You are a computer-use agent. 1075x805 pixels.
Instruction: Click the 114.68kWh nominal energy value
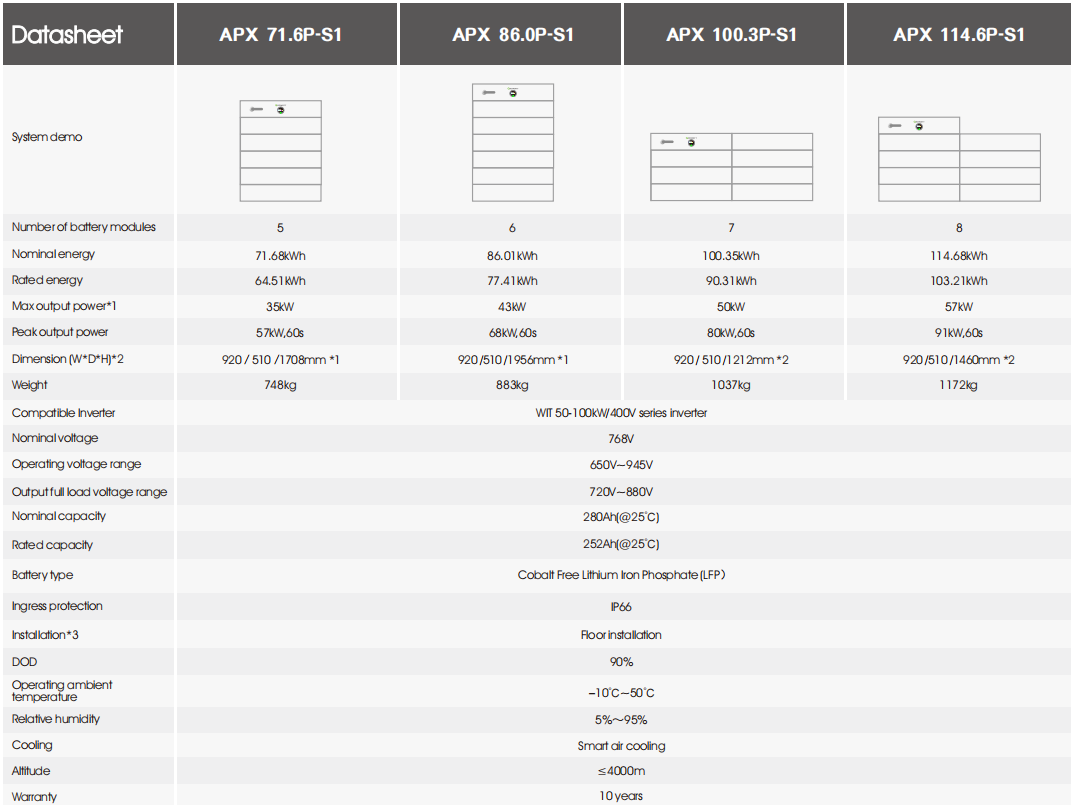tap(958, 256)
